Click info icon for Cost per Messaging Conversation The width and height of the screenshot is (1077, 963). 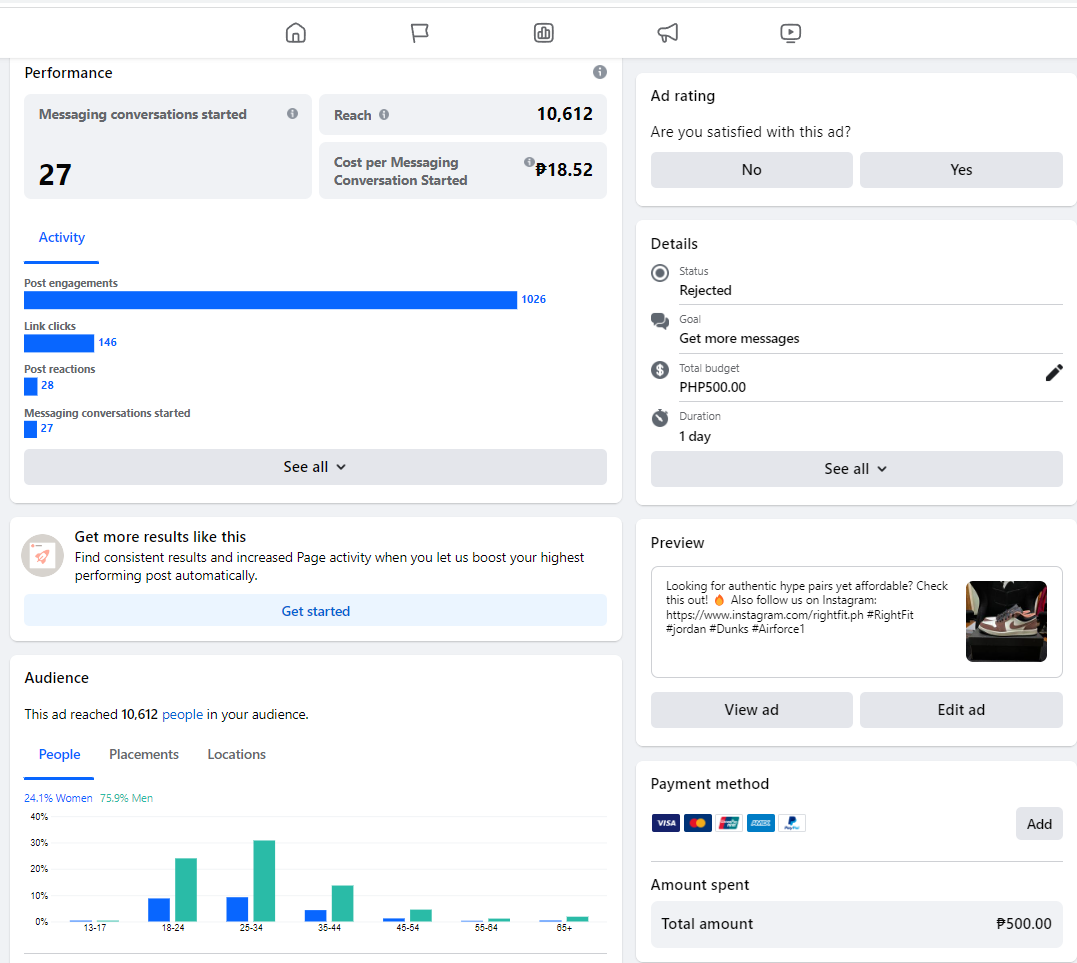pos(529,162)
